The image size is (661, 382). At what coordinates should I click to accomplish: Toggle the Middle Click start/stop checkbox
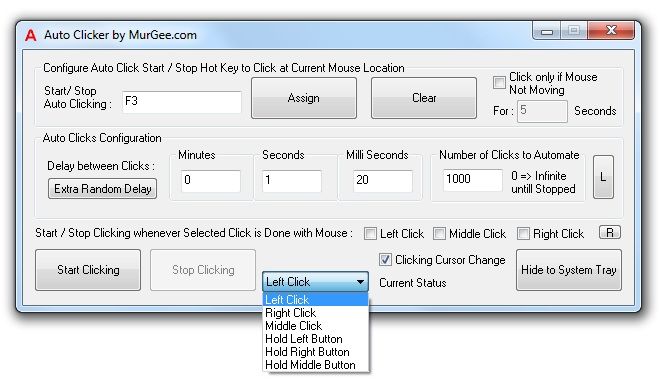[x=439, y=234]
